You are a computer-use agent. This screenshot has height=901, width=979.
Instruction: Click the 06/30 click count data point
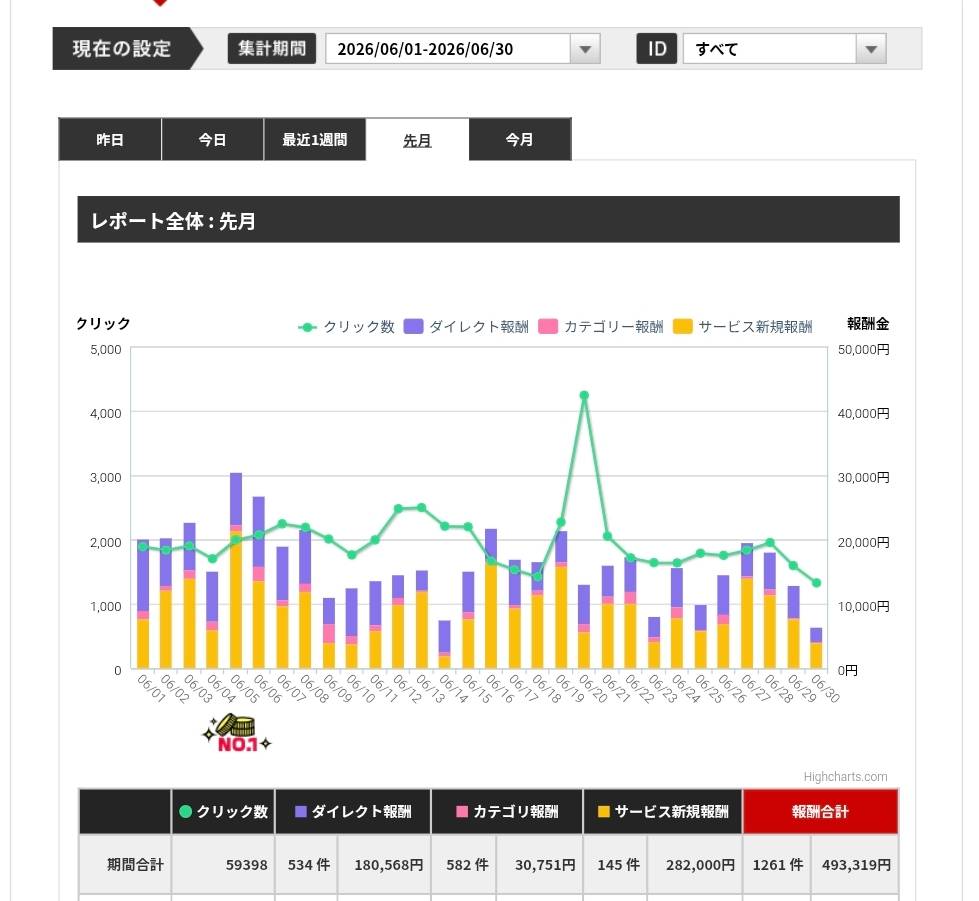point(816,583)
